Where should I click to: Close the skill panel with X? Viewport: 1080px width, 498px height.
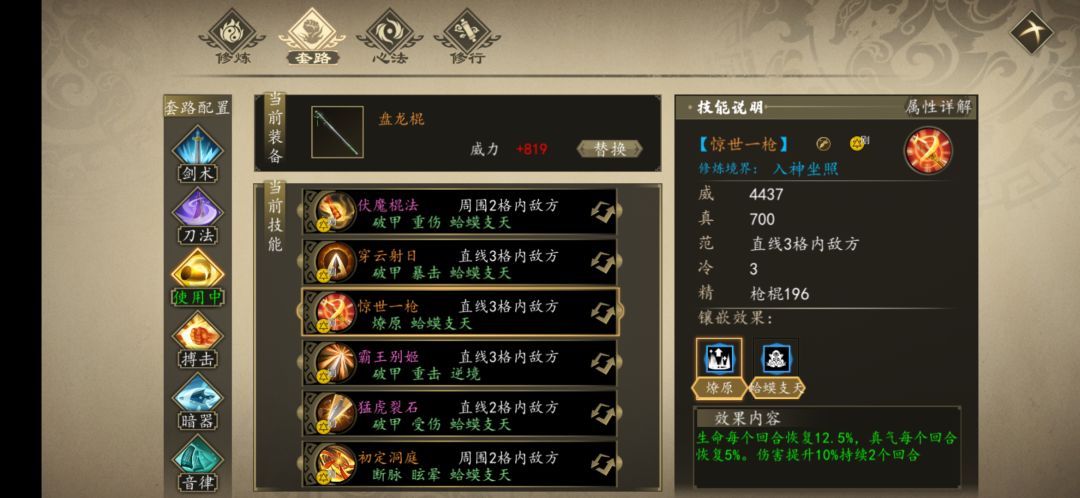(1031, 32)
